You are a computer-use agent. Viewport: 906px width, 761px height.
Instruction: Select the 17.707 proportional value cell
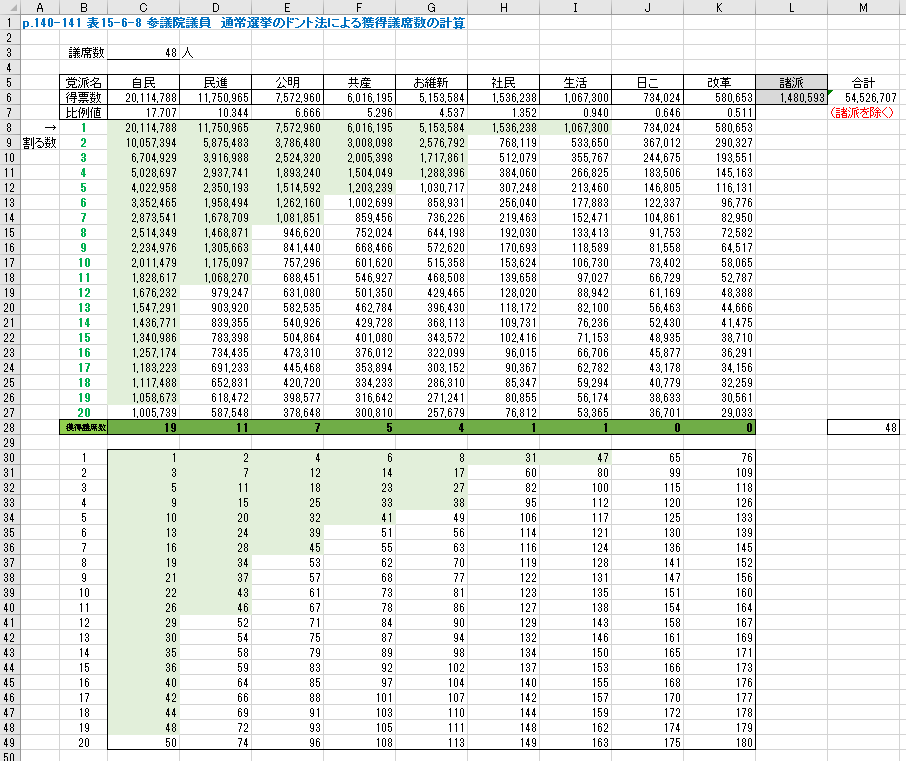tap(143, 113)
